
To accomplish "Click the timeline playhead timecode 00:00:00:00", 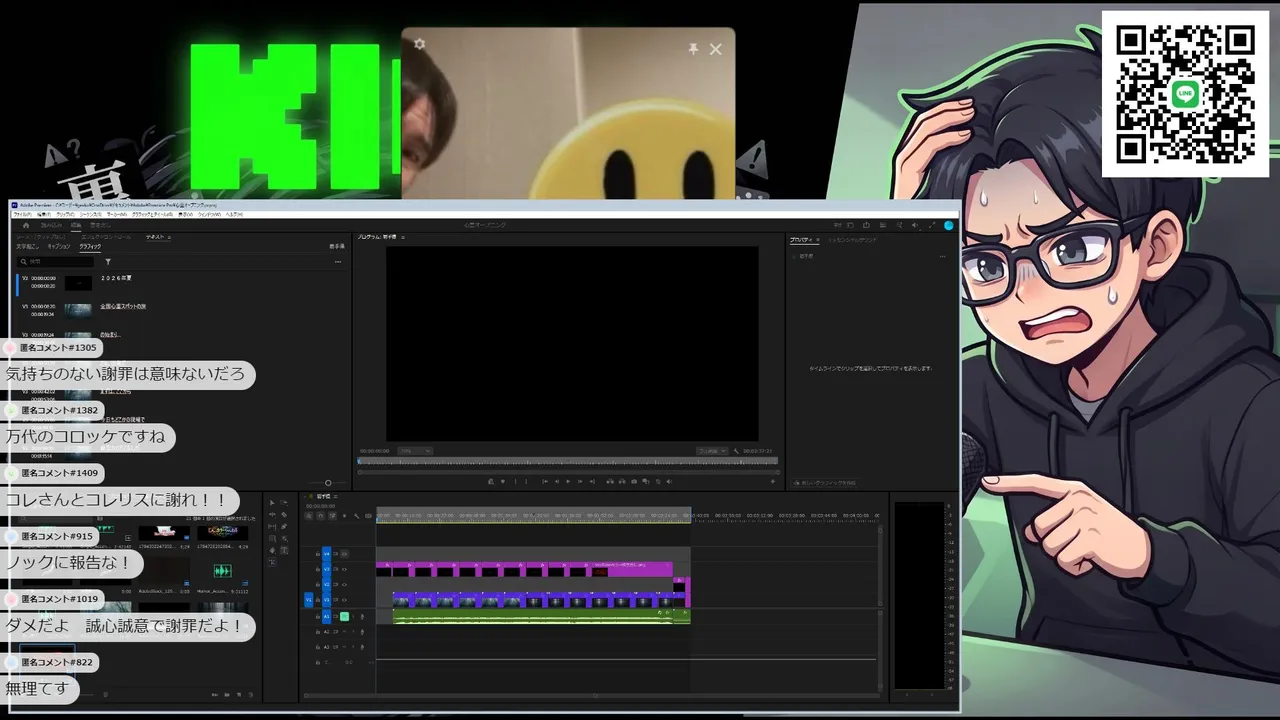I will point(321,506).
